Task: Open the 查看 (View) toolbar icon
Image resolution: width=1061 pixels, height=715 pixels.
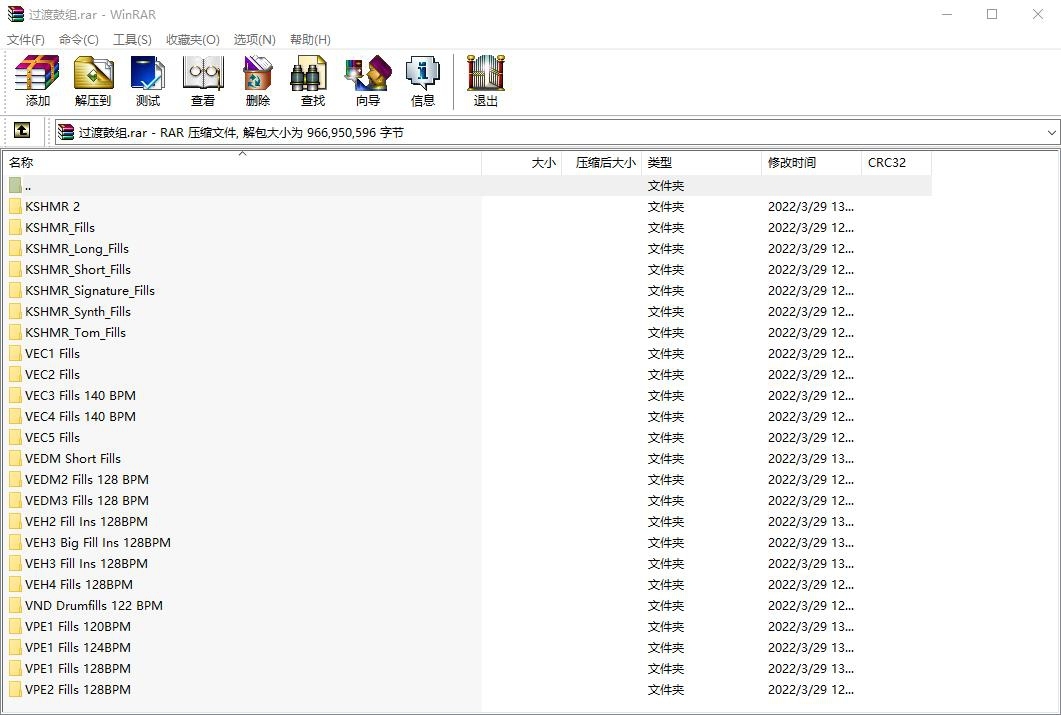Action: (203, 81)
